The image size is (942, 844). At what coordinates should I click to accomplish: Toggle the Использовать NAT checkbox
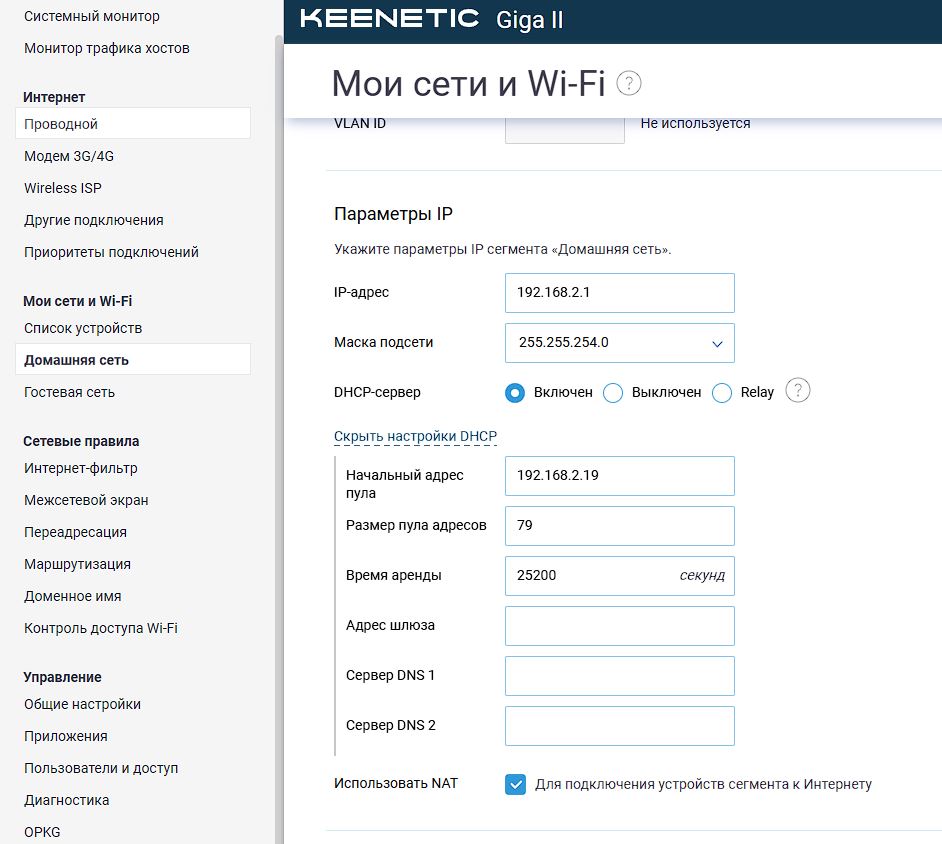[x=515, y=785]
